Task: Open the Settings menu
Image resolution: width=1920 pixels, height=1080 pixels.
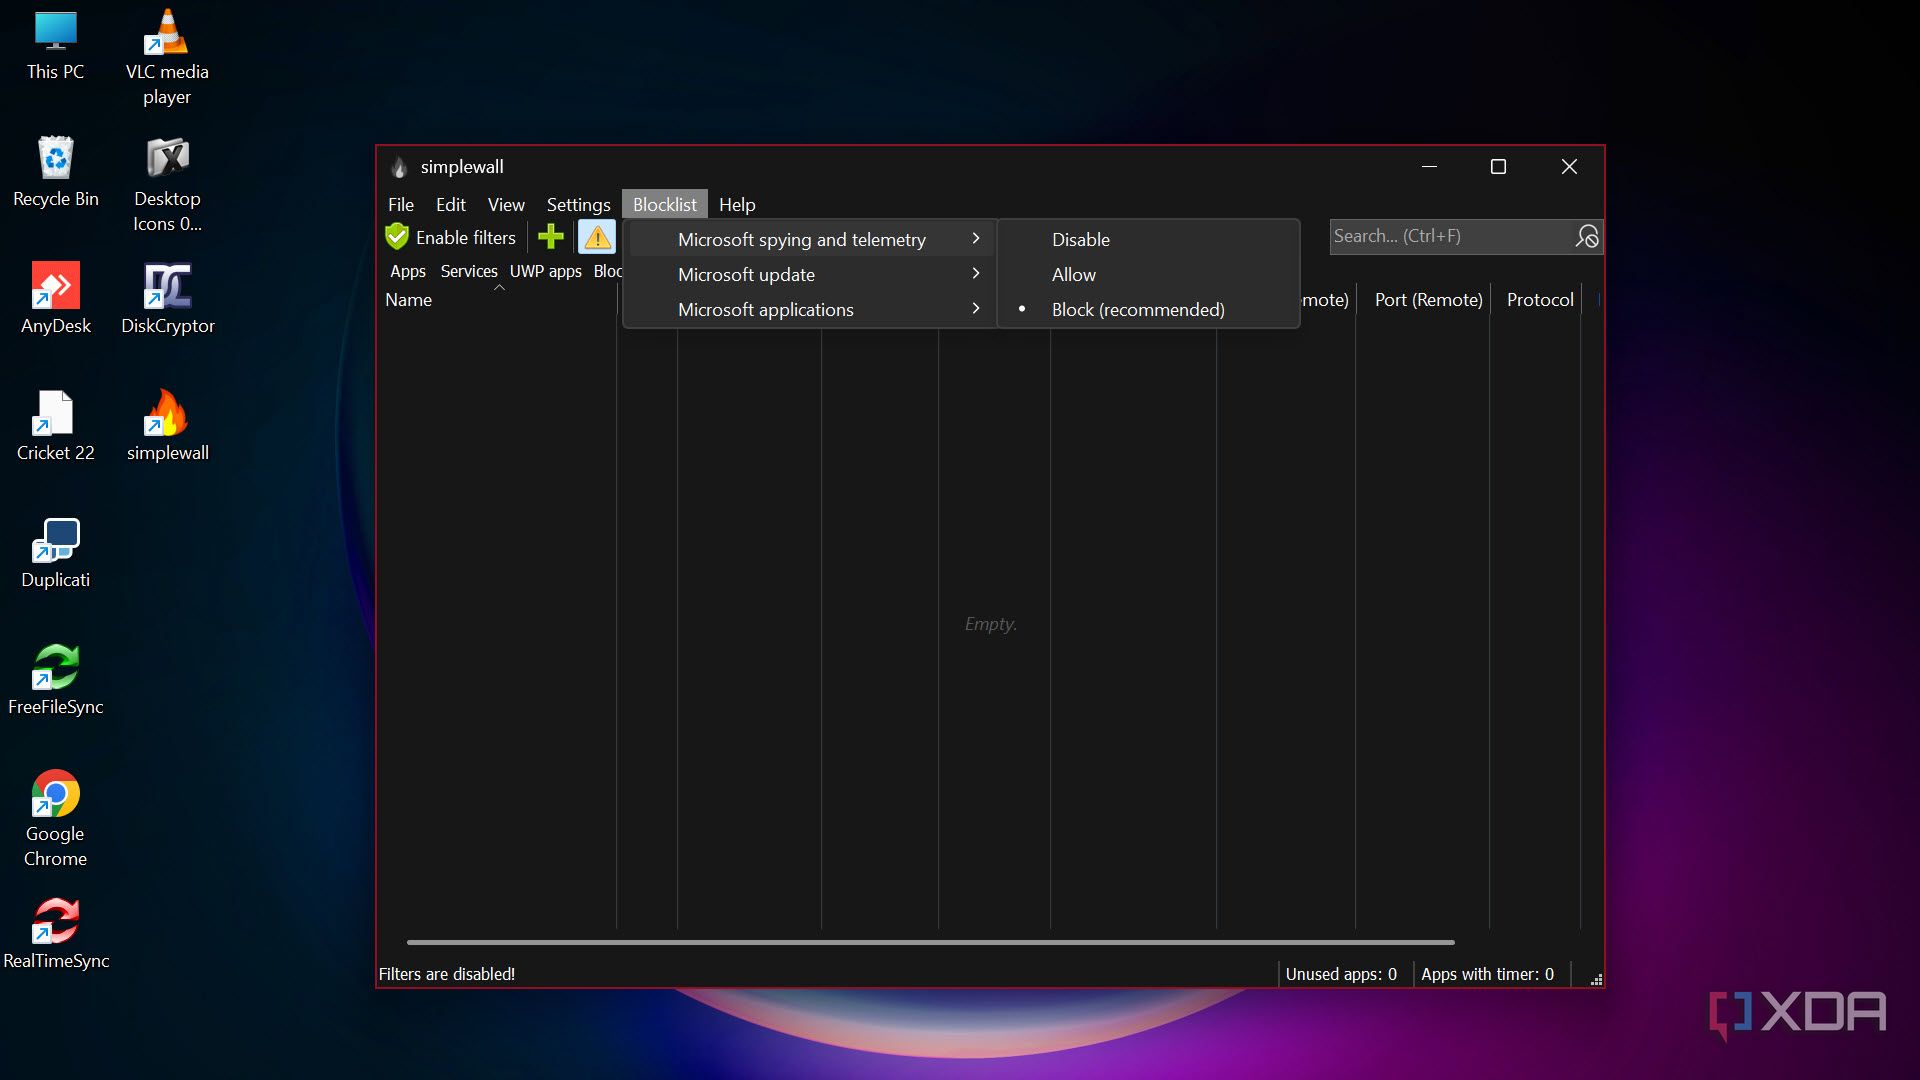Action: [x=578, y=205]
